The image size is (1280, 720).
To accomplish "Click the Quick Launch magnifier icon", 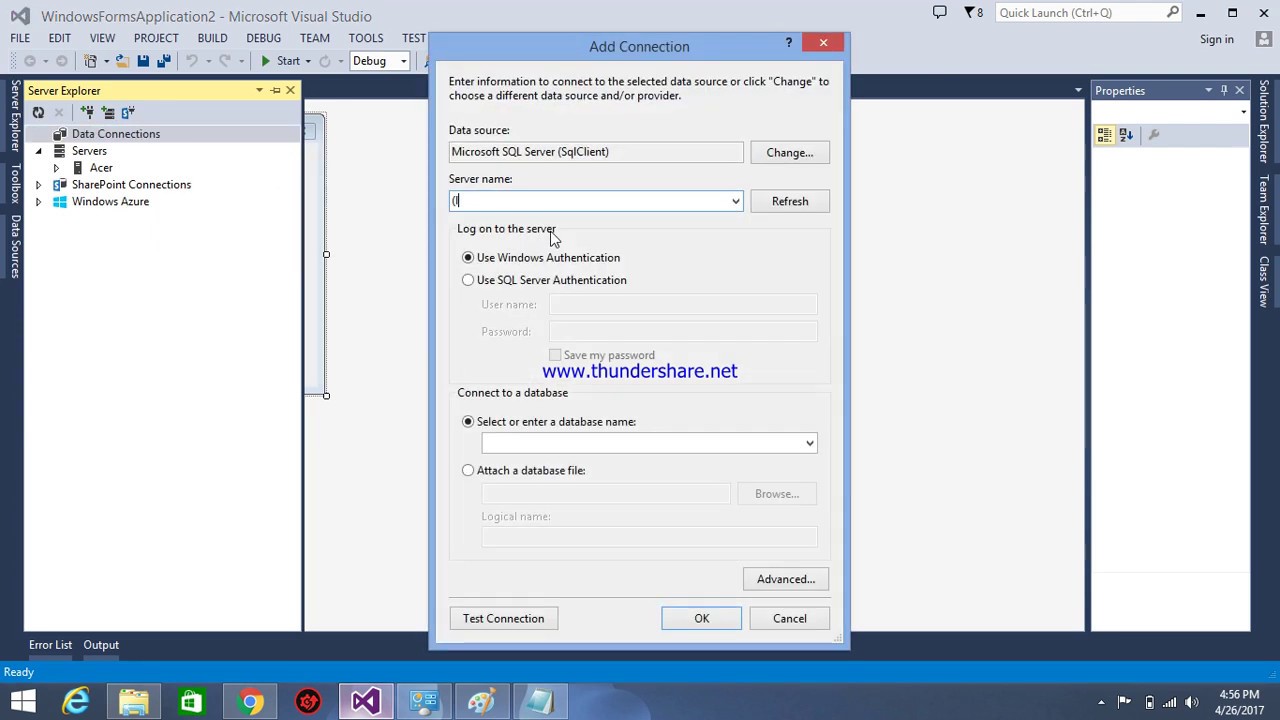I will [x=1172, y=13].
